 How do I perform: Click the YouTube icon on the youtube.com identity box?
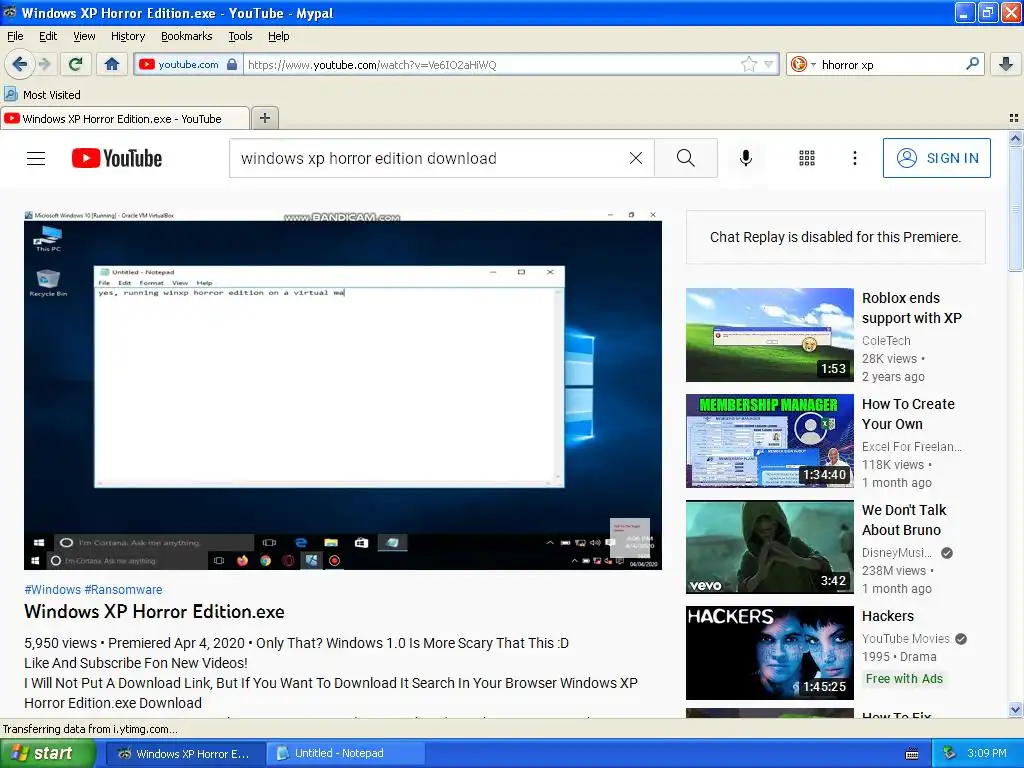(x=146, y=64)
